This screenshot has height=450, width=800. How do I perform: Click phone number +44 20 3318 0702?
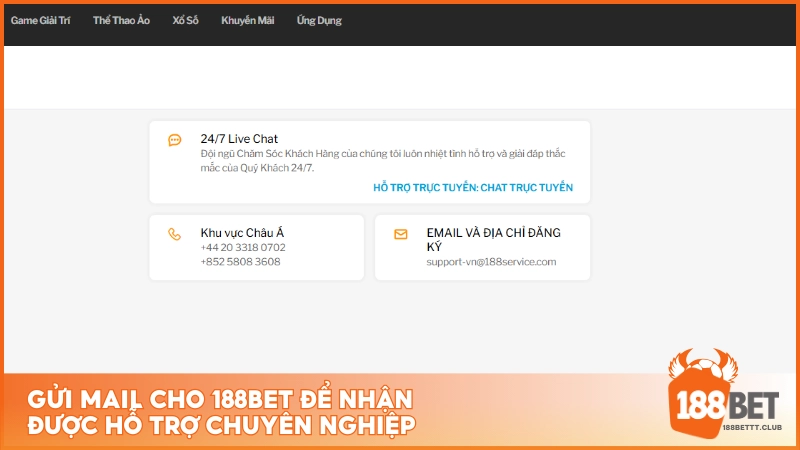(x=243, y=247)
